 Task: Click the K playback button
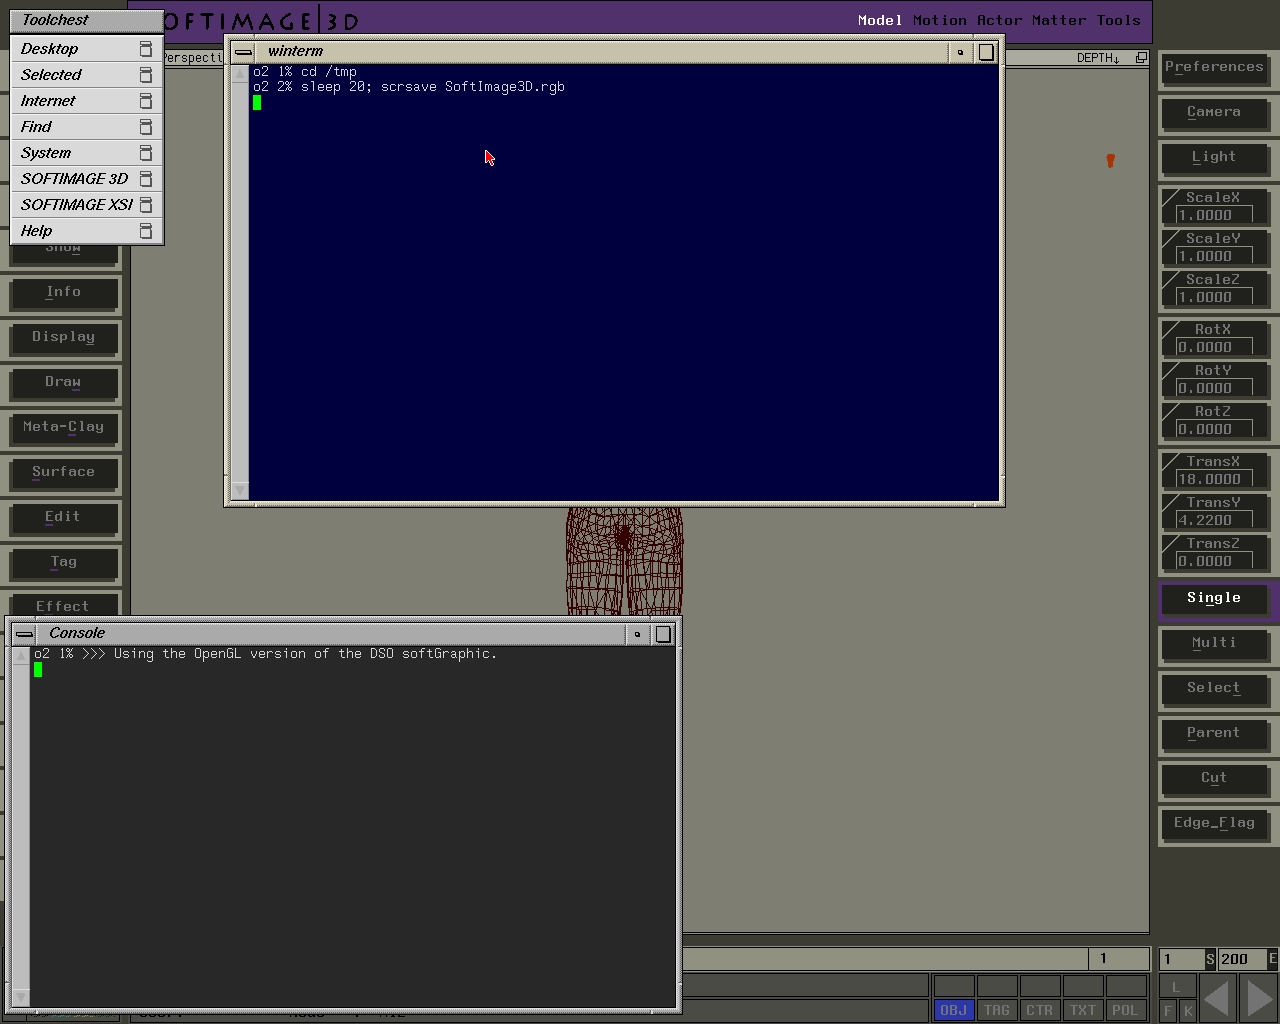[x=1187, y=1010]
